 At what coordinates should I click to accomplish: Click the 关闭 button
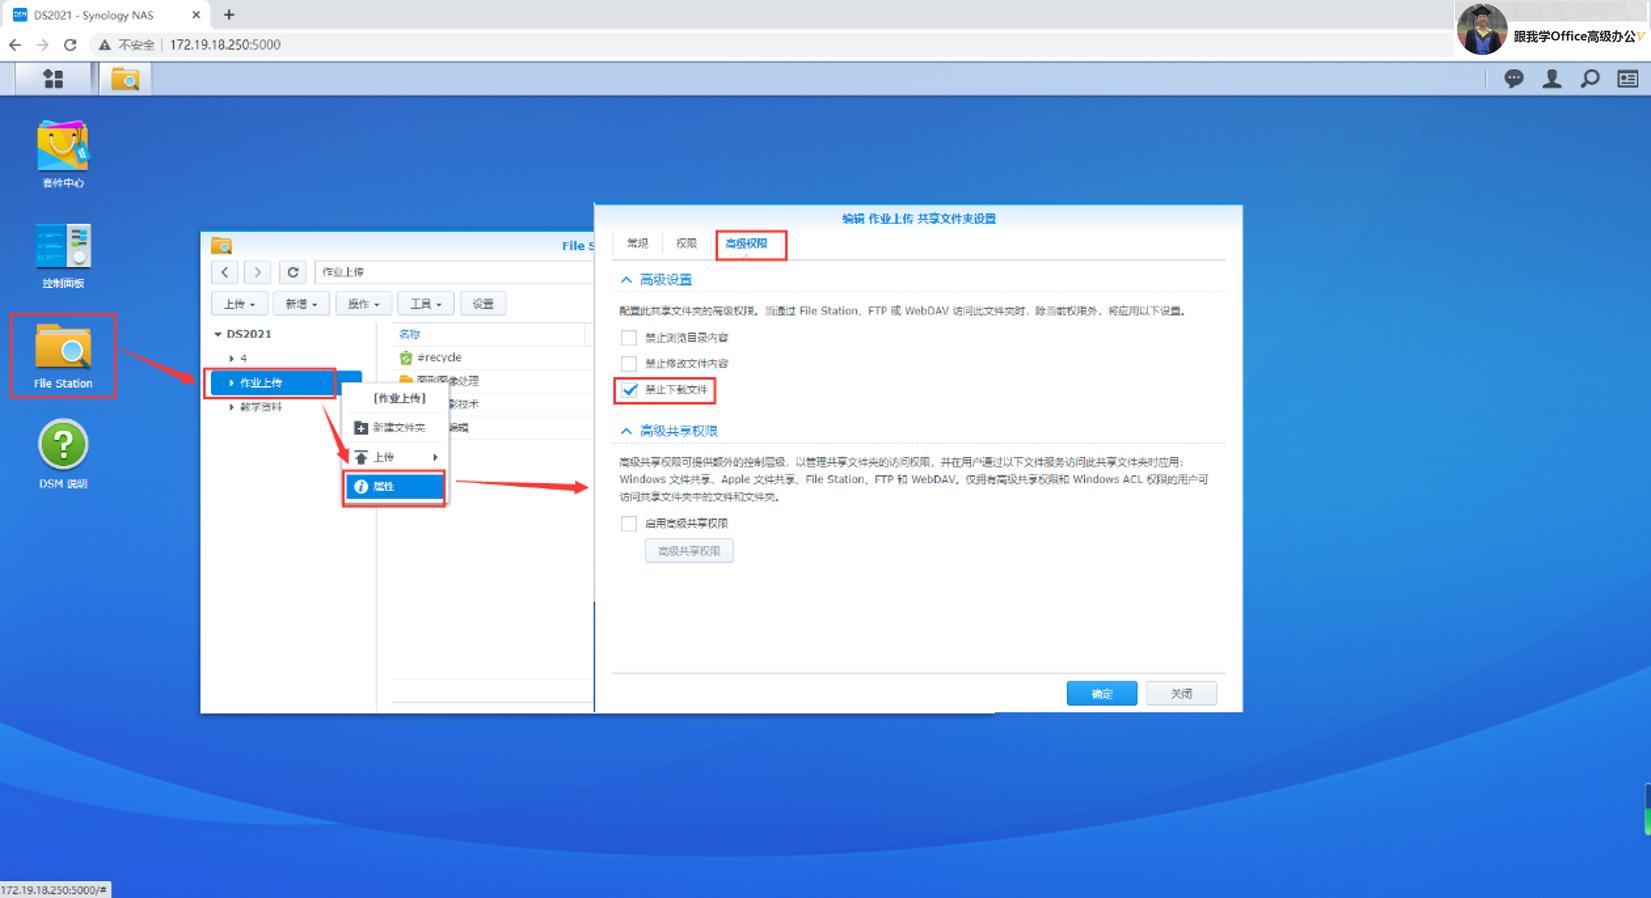[x=1181, y=694]
